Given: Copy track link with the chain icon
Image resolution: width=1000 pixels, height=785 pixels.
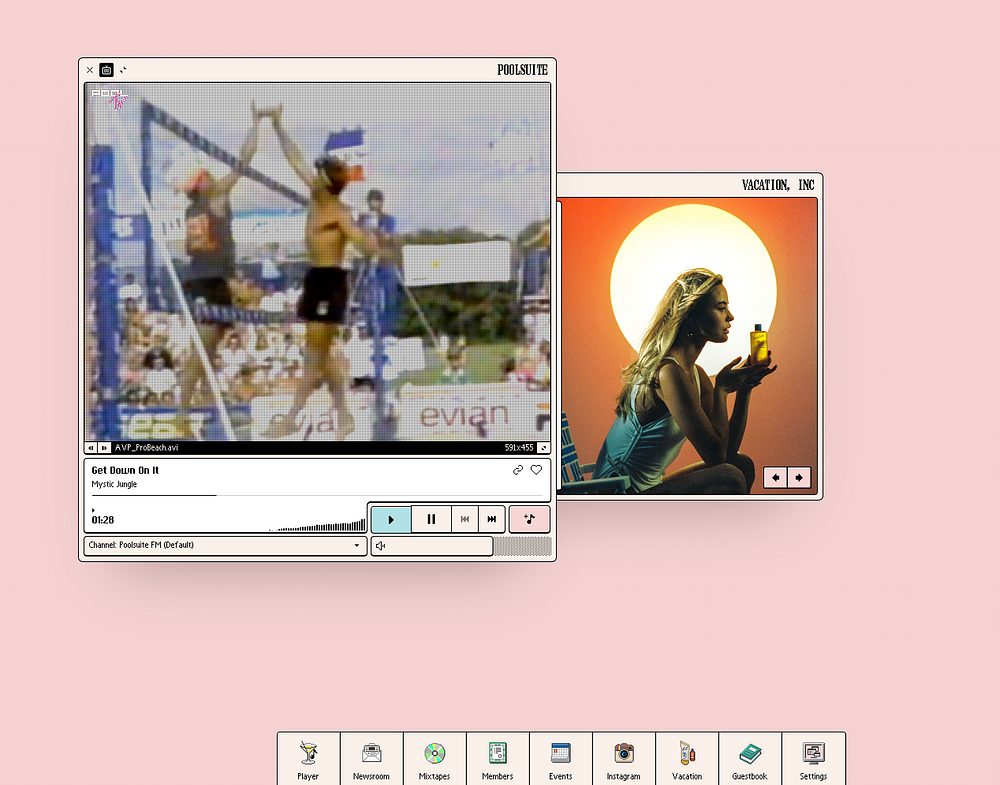Looking at the screenshot, I should [x=518, y=470].
